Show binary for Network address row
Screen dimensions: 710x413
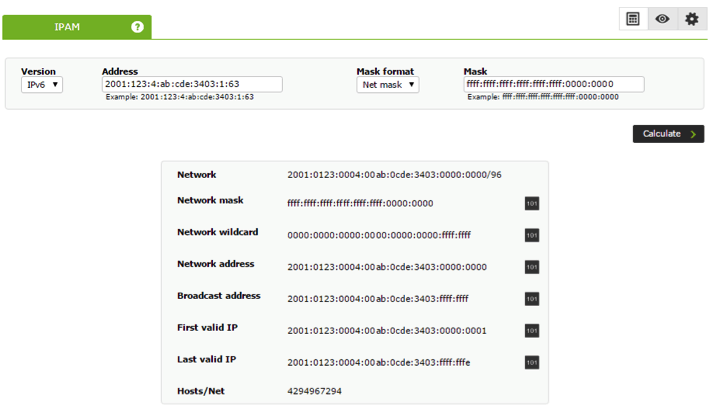click(532, 267)
